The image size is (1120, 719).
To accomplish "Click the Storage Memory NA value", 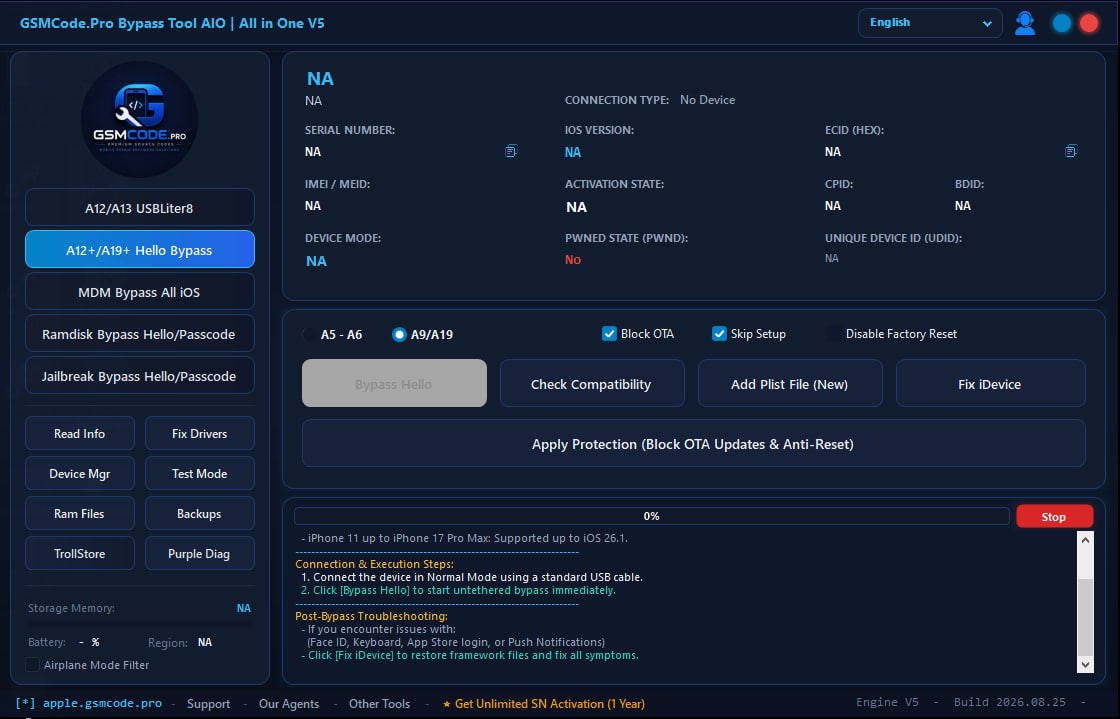I will [244, 608].
